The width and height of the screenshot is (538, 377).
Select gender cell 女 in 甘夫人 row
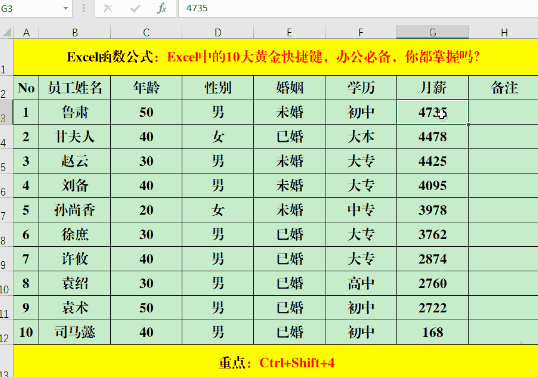[x=218, y=137]
